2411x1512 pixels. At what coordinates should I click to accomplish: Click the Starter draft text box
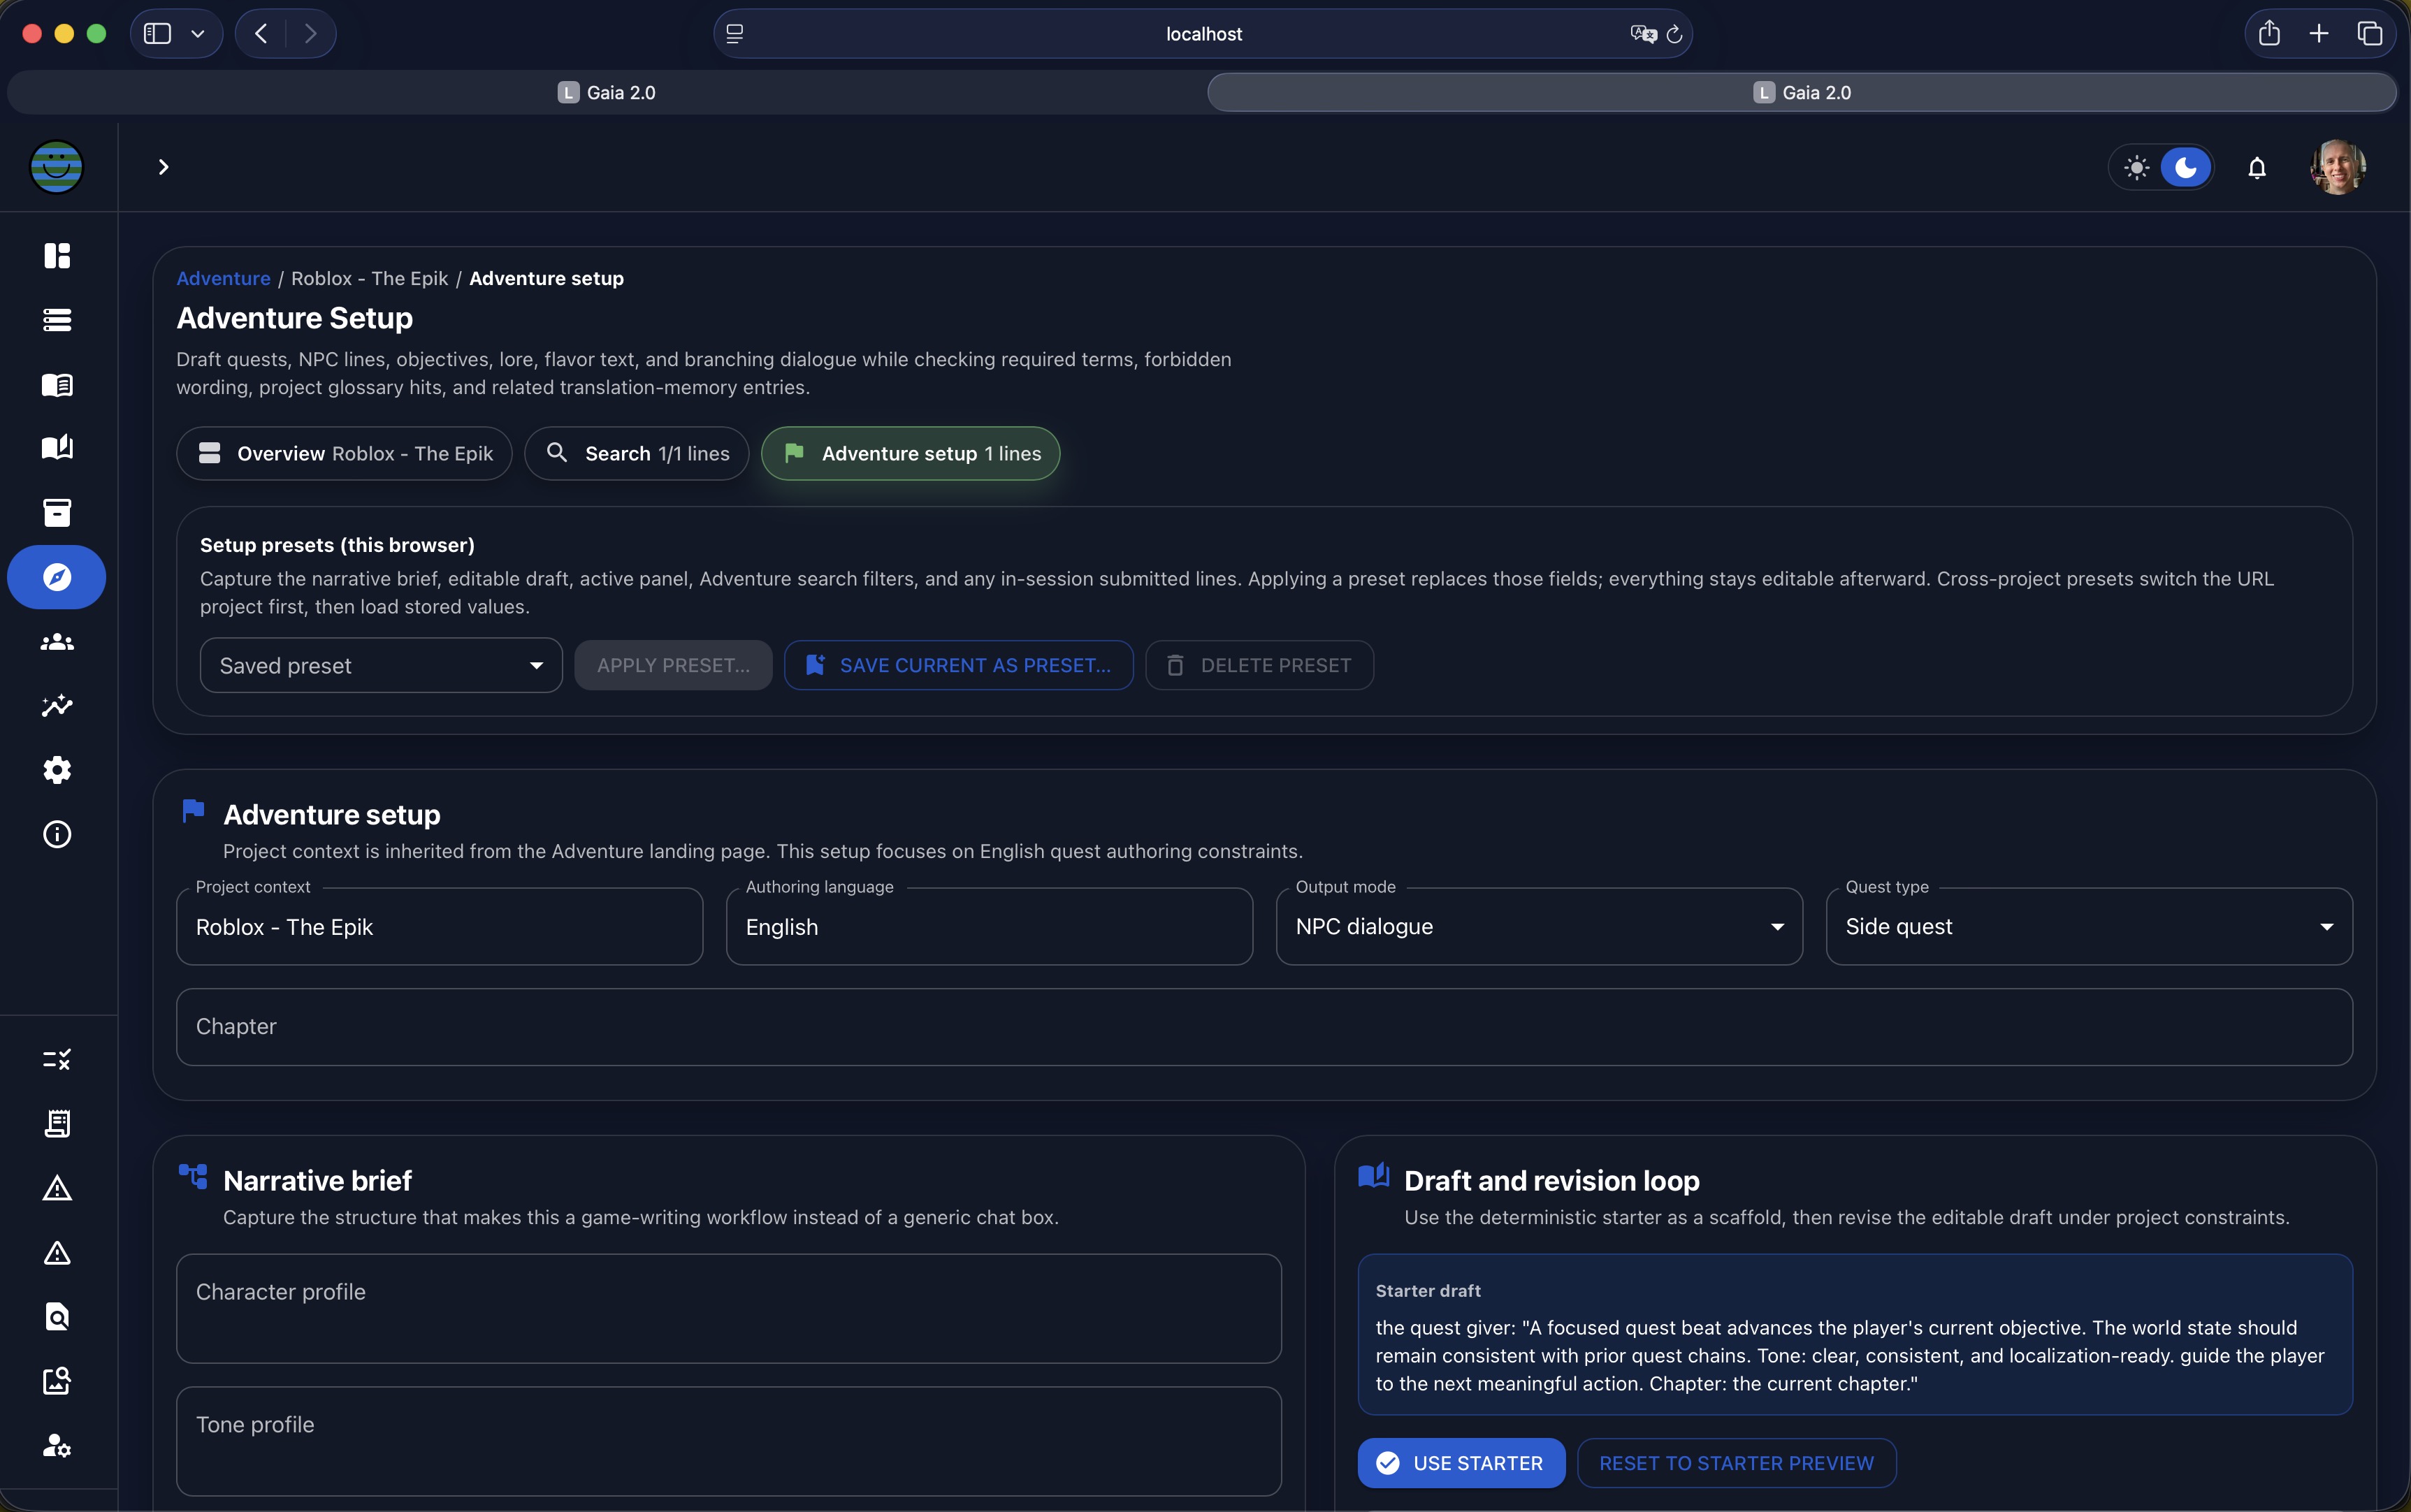(1855, 1334)
